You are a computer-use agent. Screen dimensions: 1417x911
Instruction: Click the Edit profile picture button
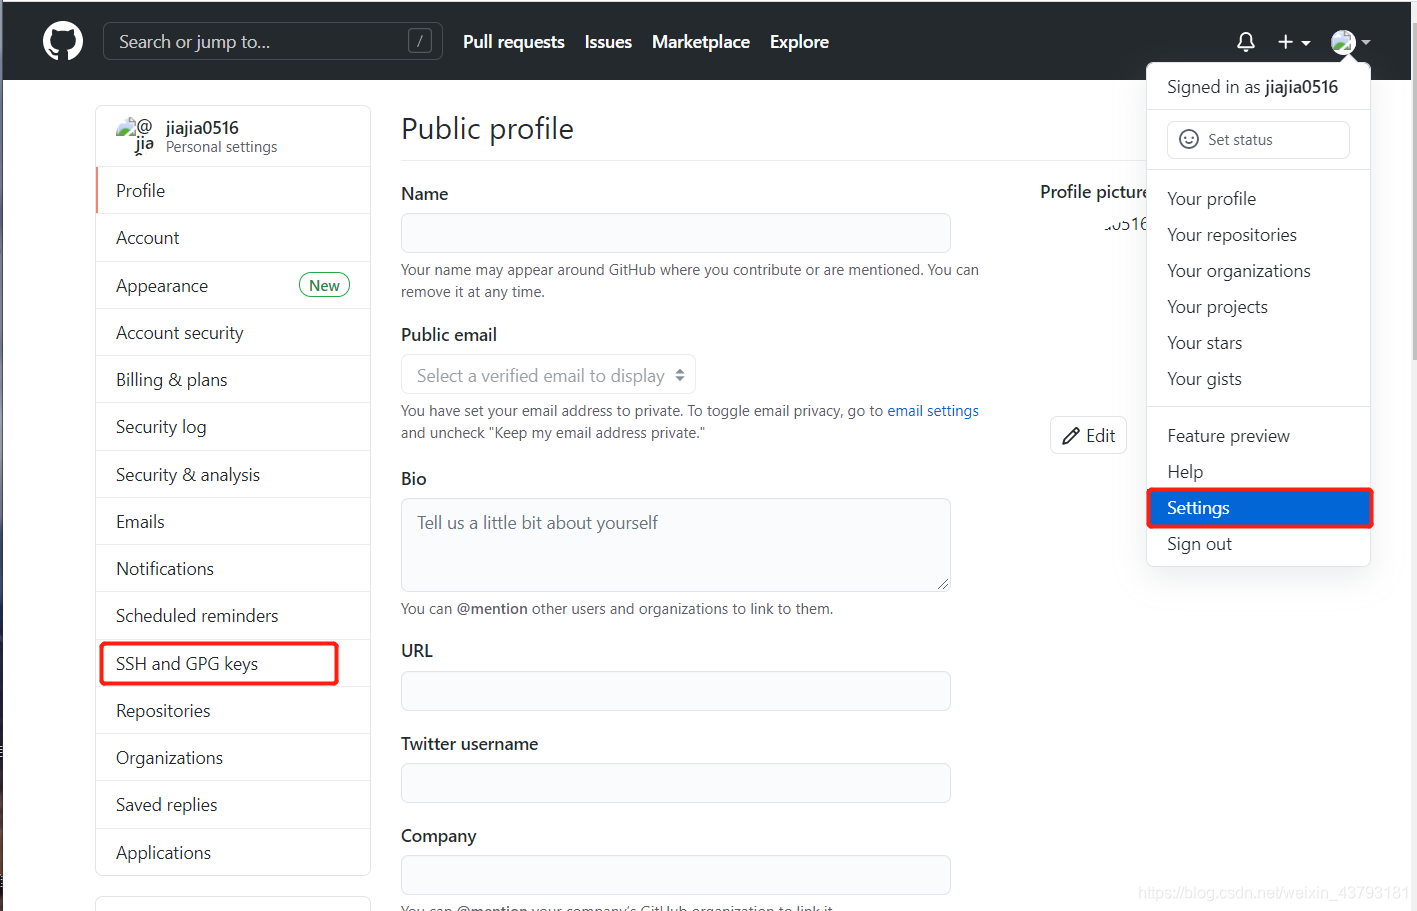[x=1088, y=435]
